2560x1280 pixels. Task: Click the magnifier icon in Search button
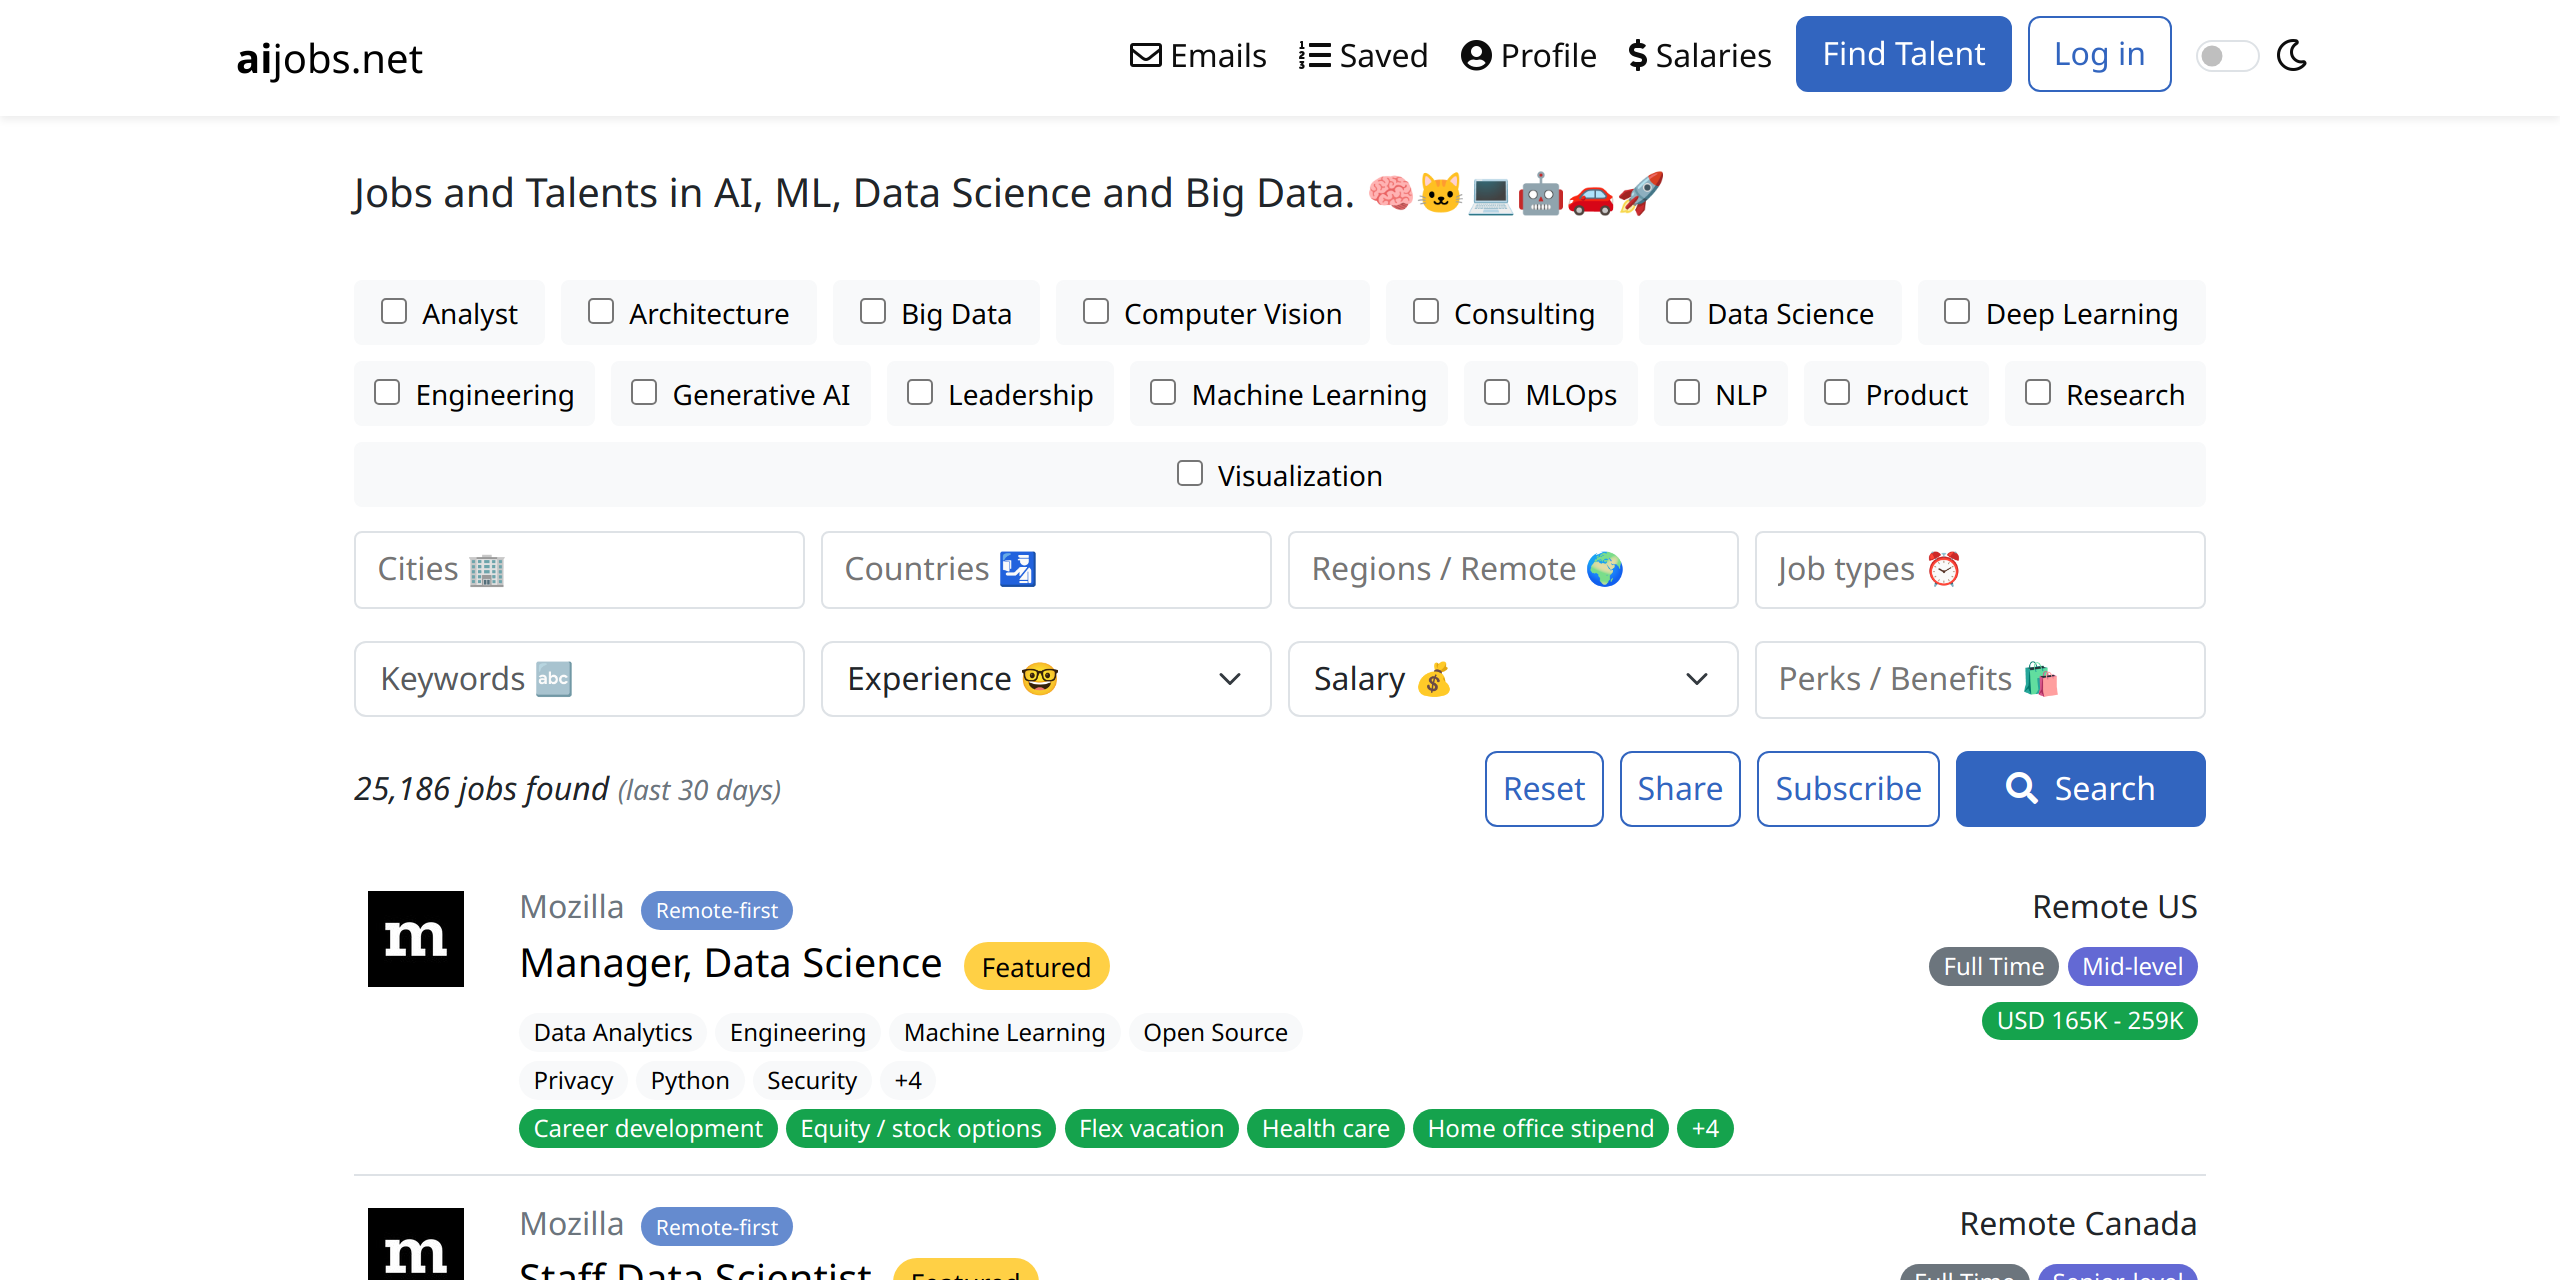point(2021,788)
